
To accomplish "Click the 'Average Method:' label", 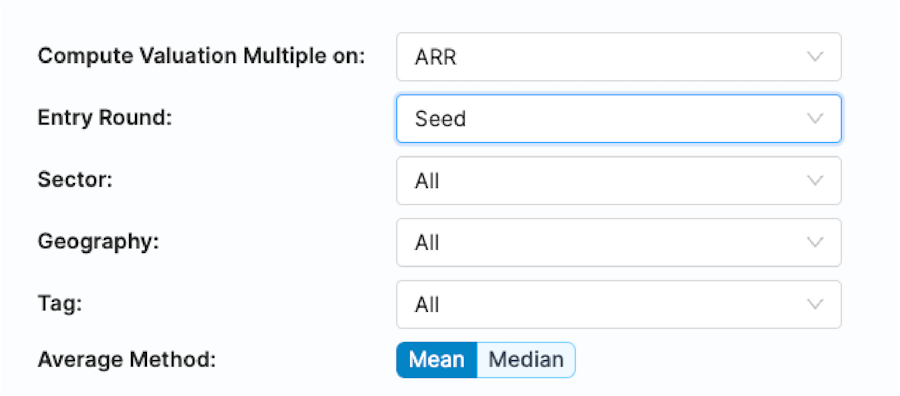I will pos(127,360).
